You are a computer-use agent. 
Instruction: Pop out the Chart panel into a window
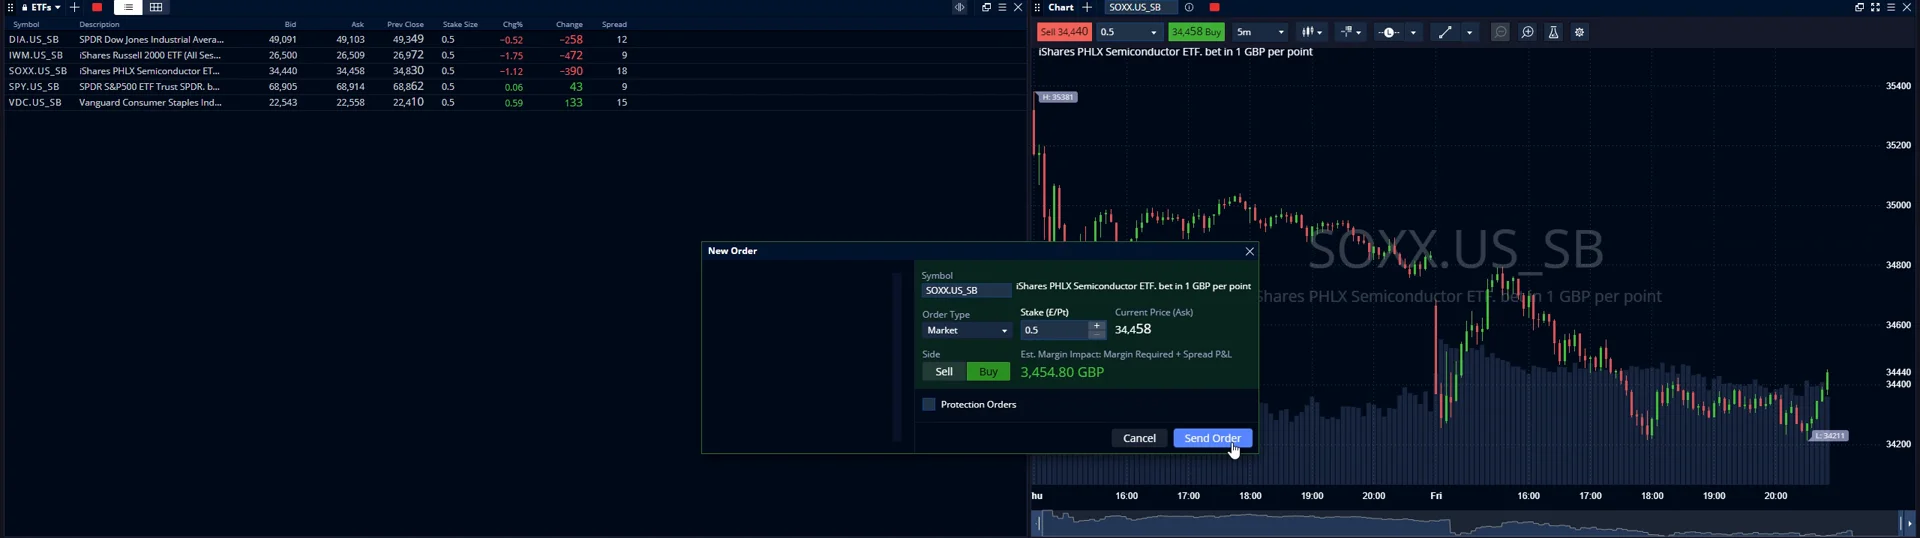[x=1859, y=7]
